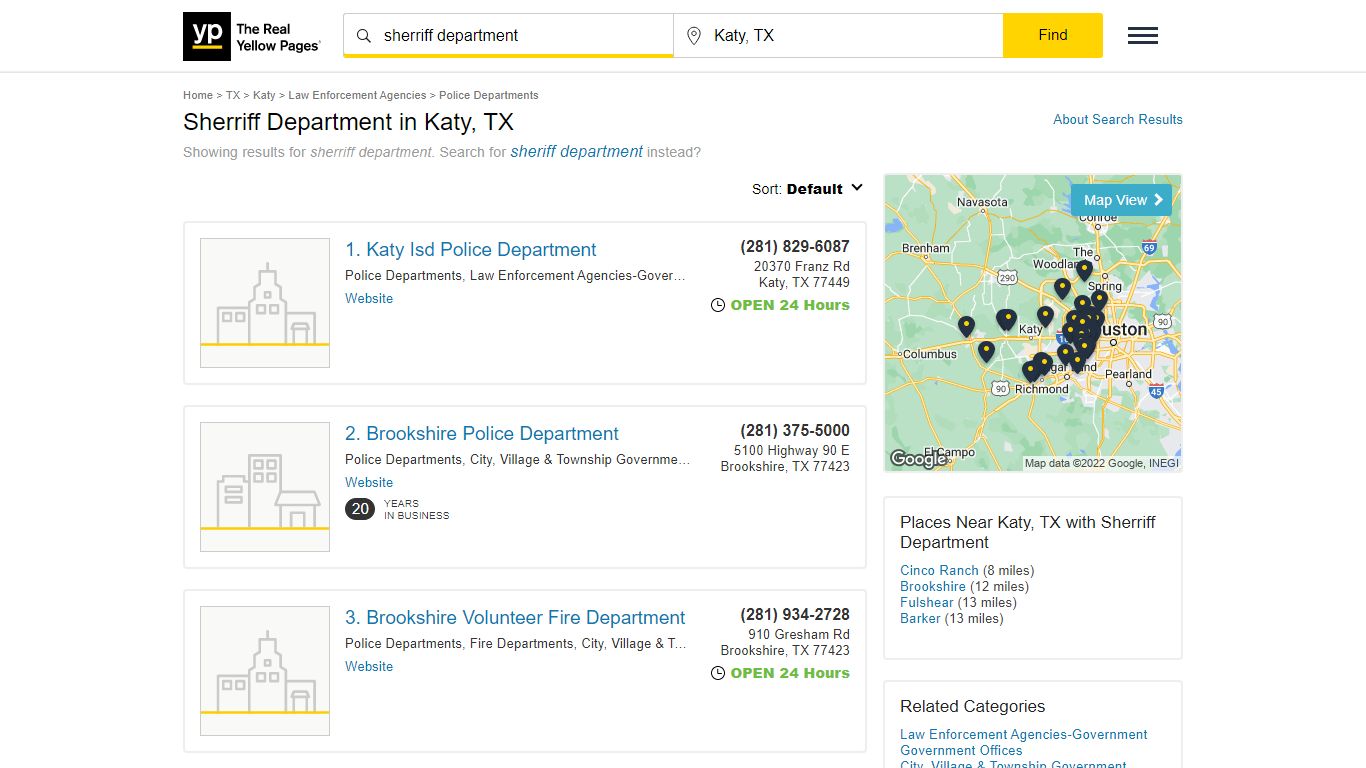Image resolution: width=1366 pixels, height=768 pixels.
Task: Open Barker nearby place link
Action: 920,618
